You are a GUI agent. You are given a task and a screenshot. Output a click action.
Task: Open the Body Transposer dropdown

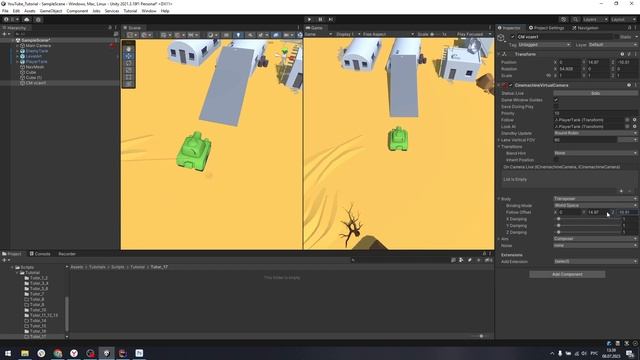point(595,199)
